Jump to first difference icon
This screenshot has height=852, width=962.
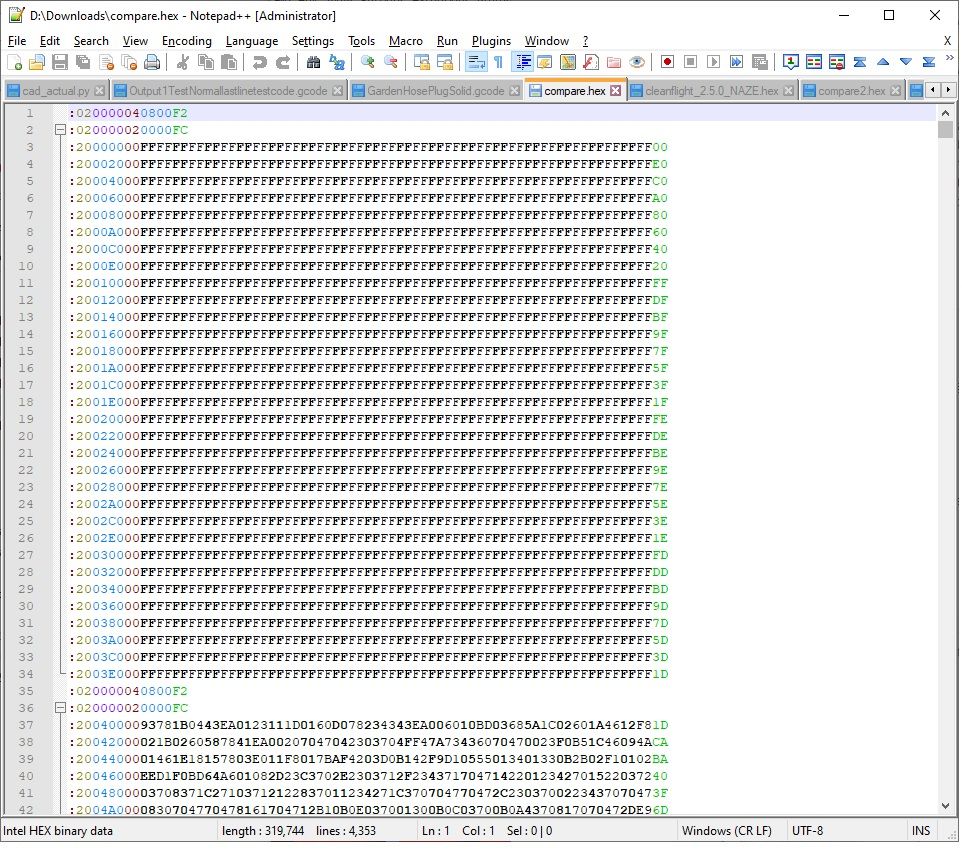[x=860, y=62]
